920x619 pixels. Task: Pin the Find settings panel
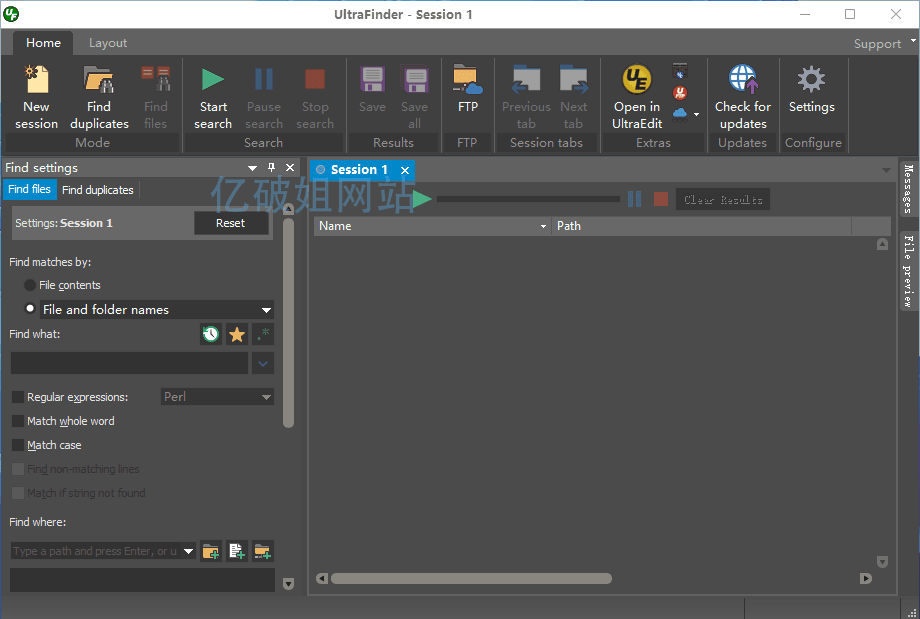tap(271, 168)
